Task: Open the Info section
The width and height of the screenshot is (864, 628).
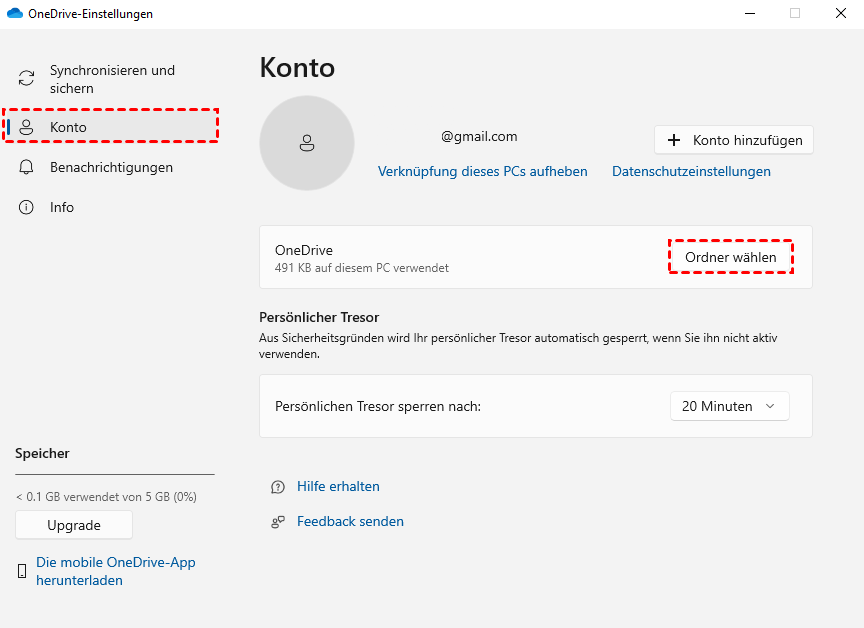Action: pyautogui.click(x=62, y=207)
